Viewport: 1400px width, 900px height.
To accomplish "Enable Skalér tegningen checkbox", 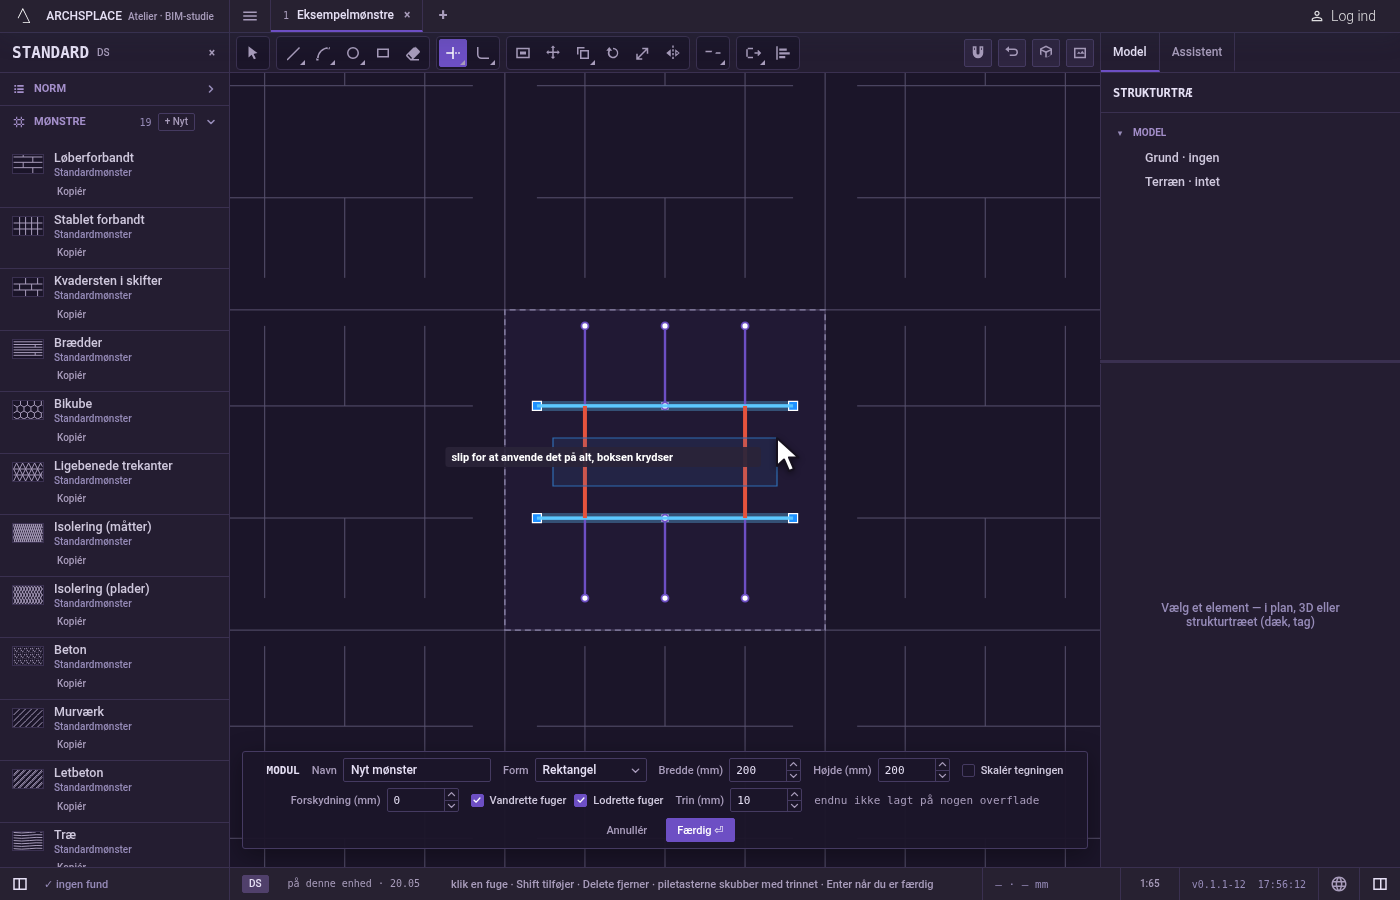I will 968,770.
